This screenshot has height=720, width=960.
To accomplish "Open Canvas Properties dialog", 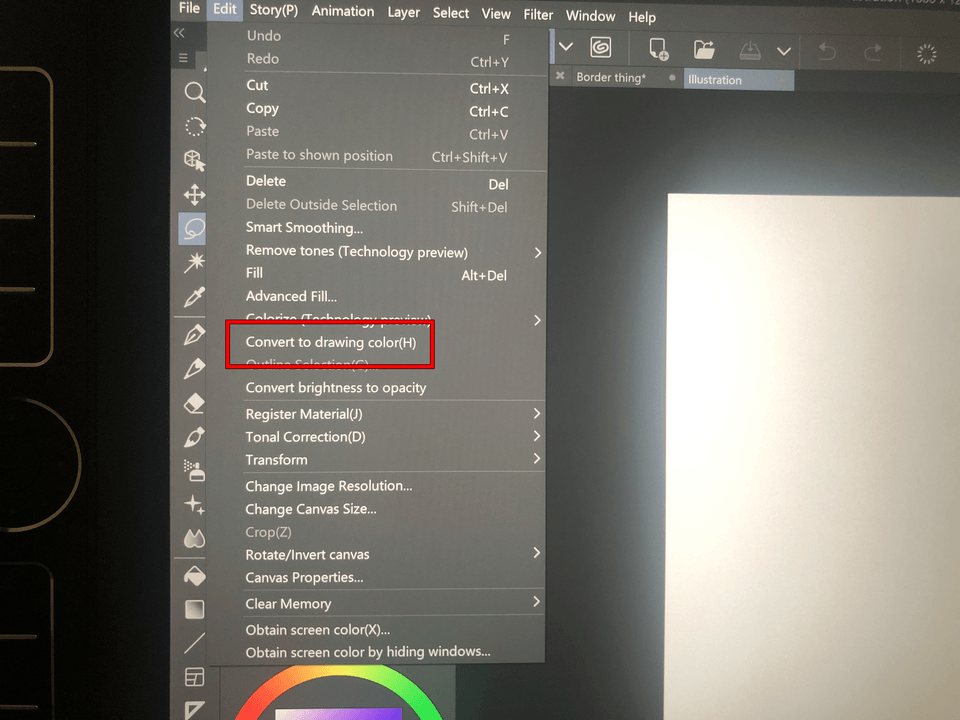I will [304, 577].
